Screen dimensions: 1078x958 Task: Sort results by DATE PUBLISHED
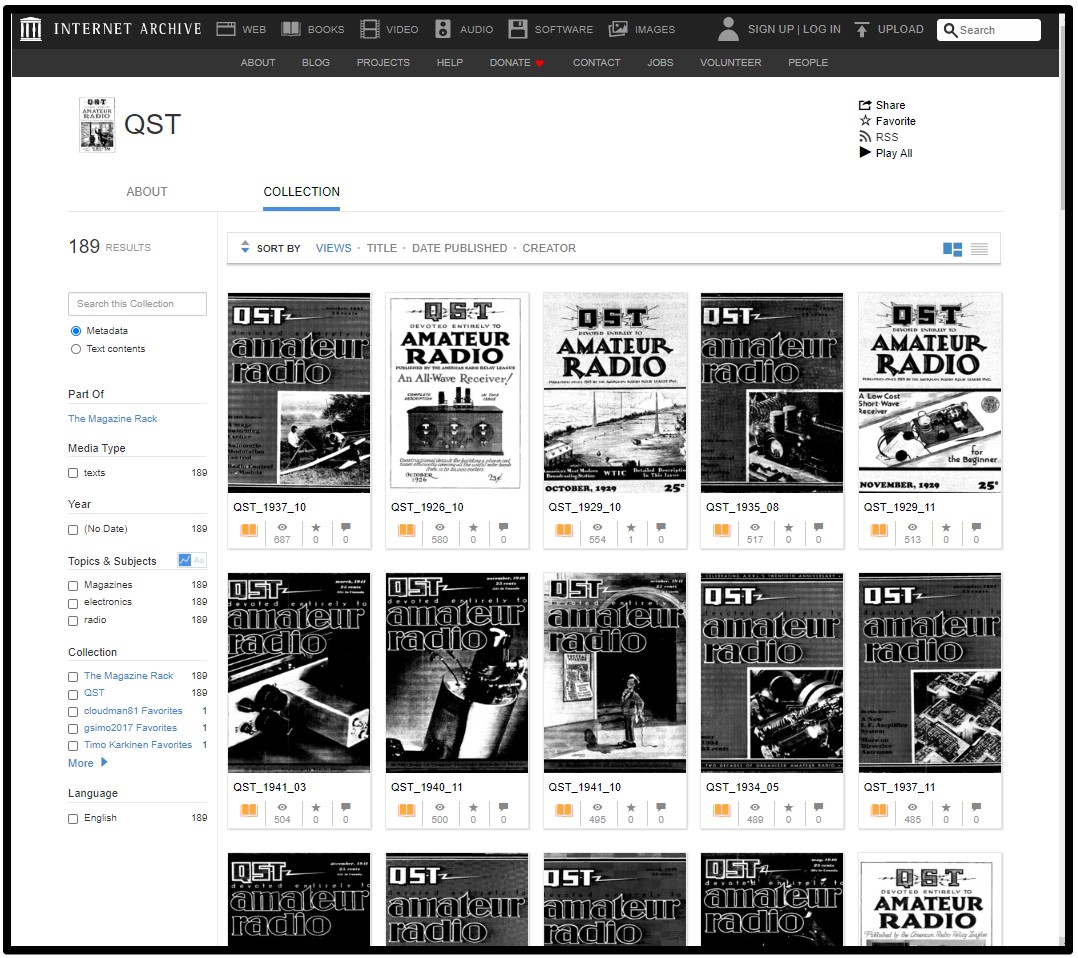[459, 248]
